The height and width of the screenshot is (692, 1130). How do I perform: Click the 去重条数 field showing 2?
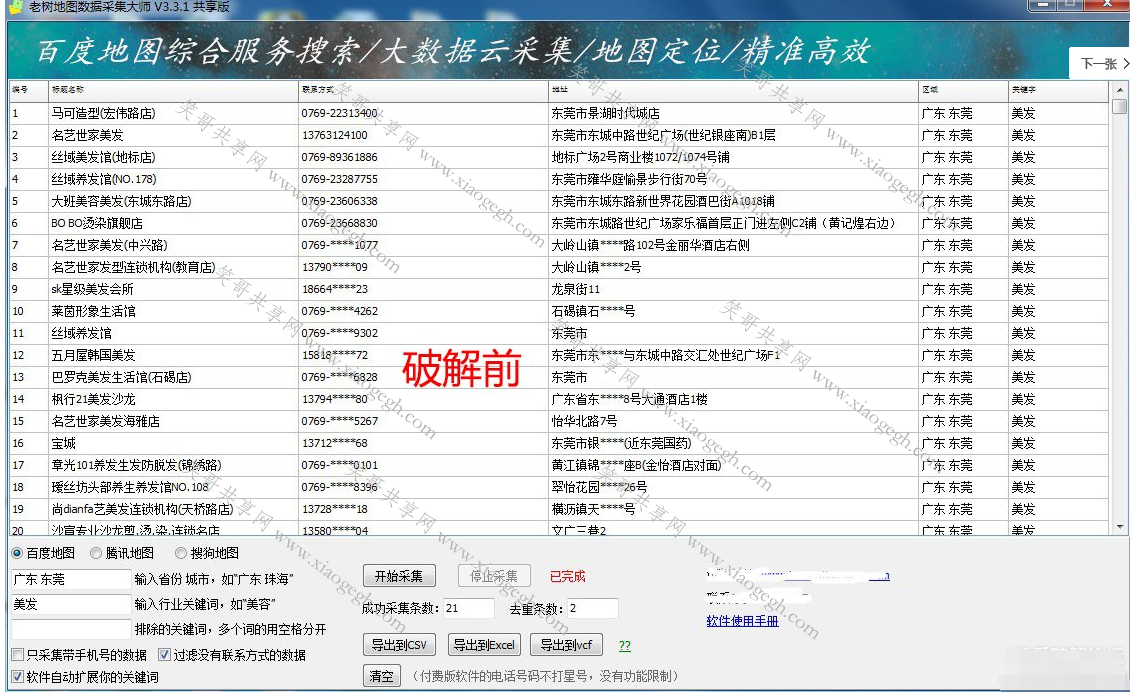tap(592, 608)
